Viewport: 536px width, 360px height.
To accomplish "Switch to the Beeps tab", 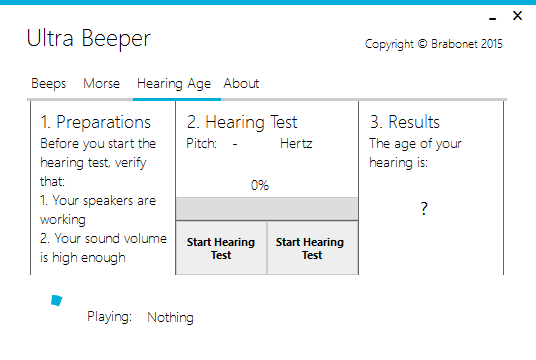I will pyautogui.click(x=49, y=83).
